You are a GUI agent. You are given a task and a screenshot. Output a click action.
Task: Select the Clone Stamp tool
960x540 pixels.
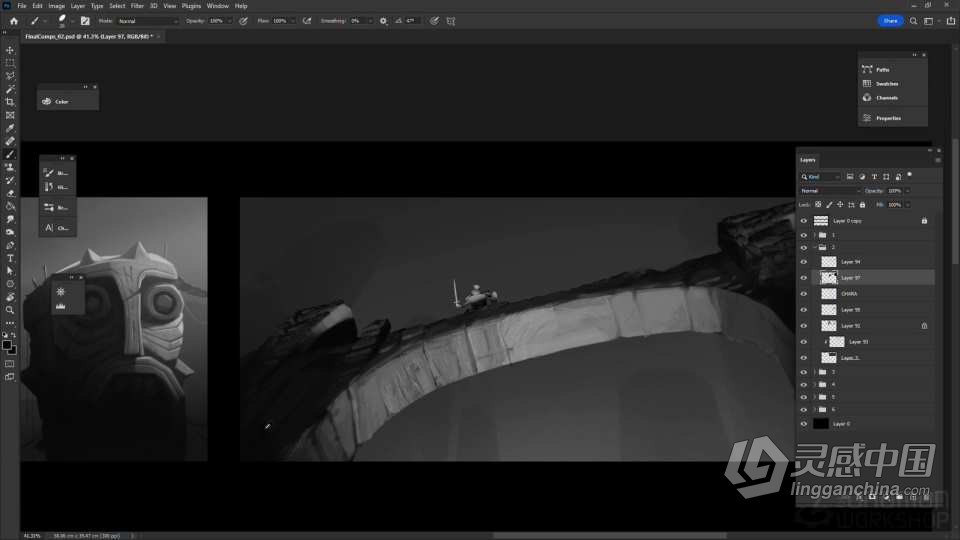(x=10, y=167)
